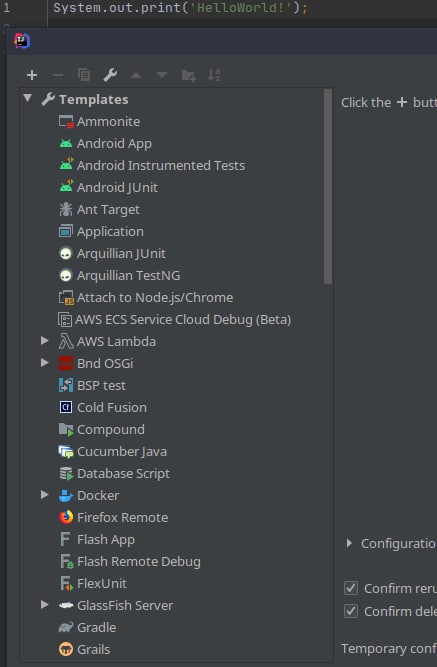
Task: Click the Add New Configuration plus icon
Action: tap(32, 75)
